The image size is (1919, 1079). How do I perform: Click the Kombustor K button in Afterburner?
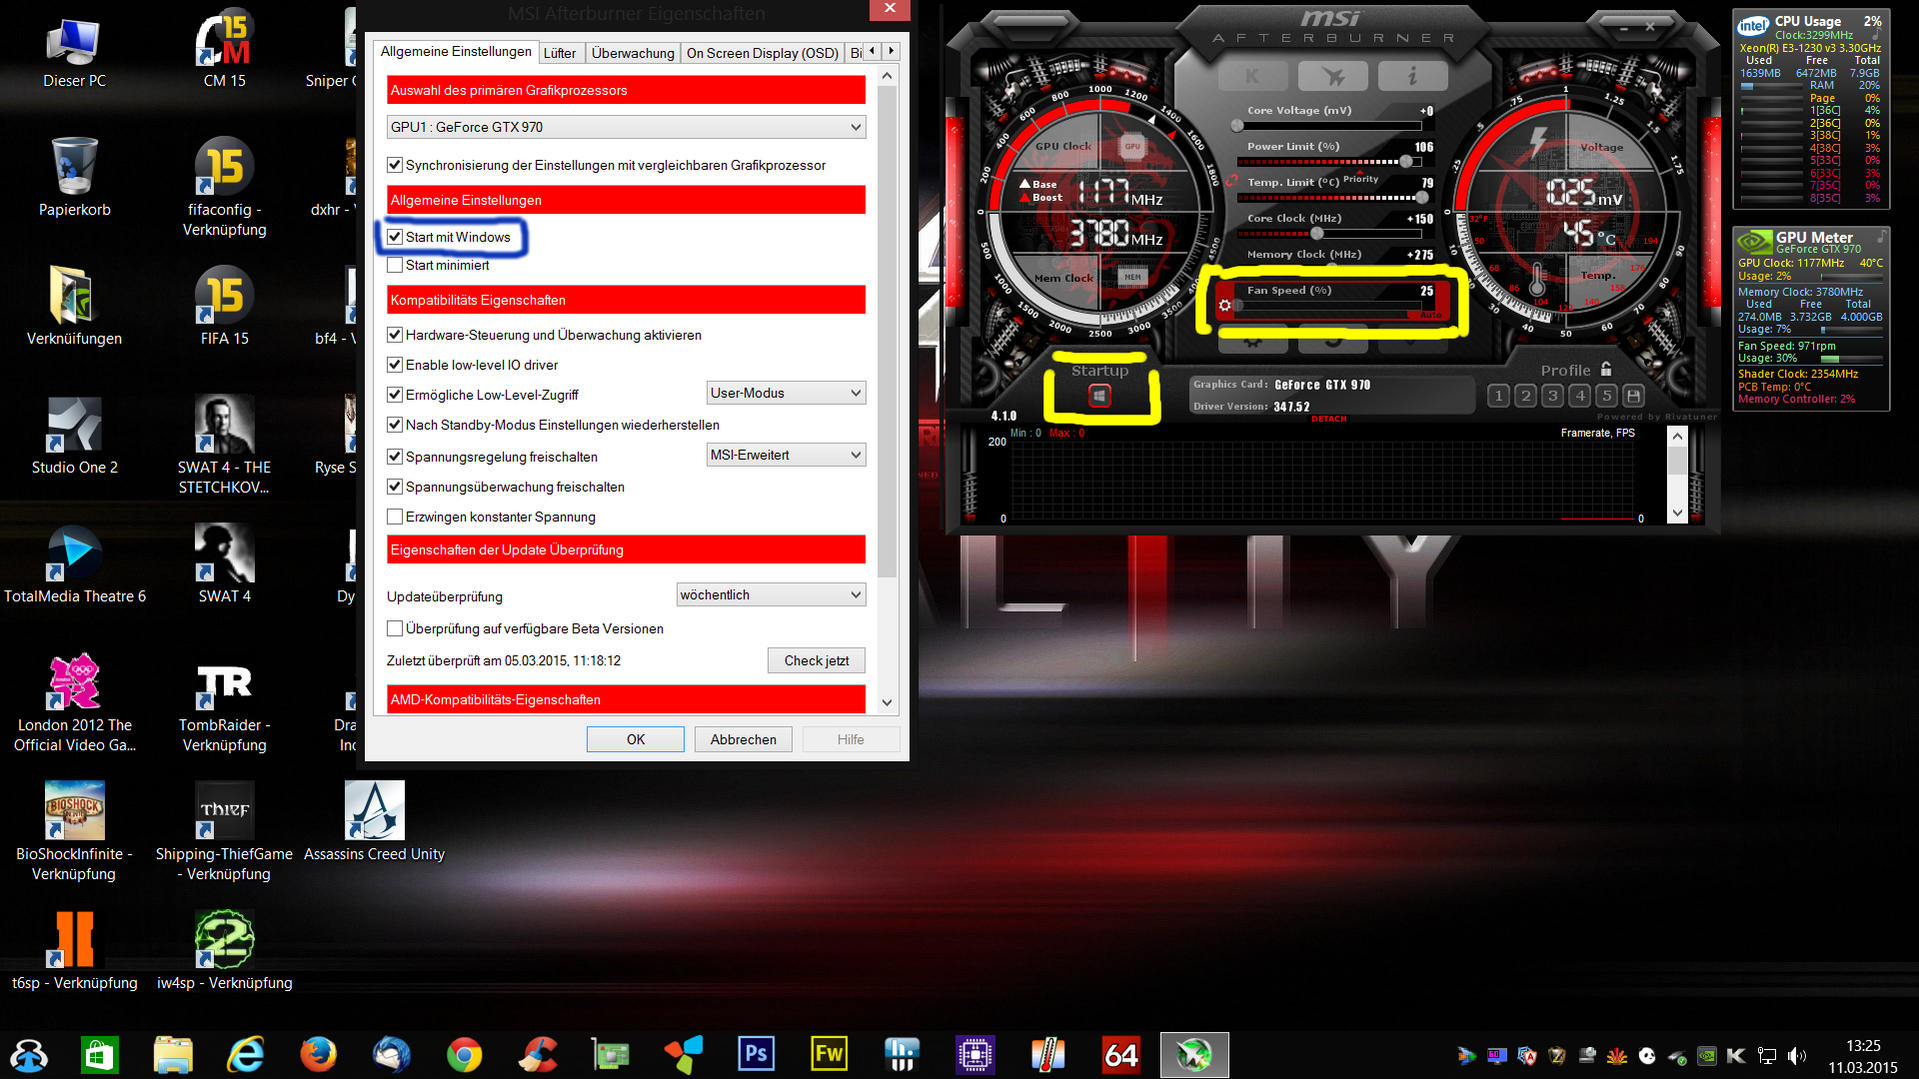tap(1252, 76)
